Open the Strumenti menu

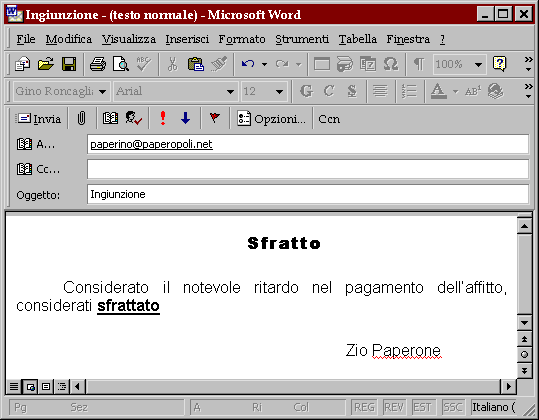click(x=302, y=39)
